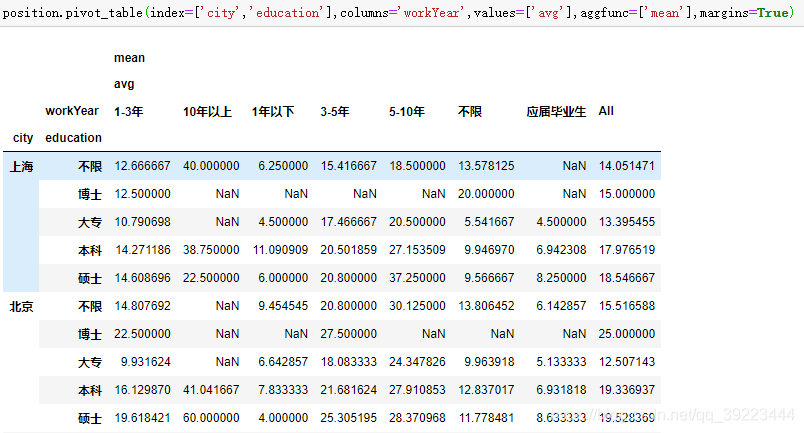804x433 pixels.
Task: Select cell value 21.681624
Action: 349,390
